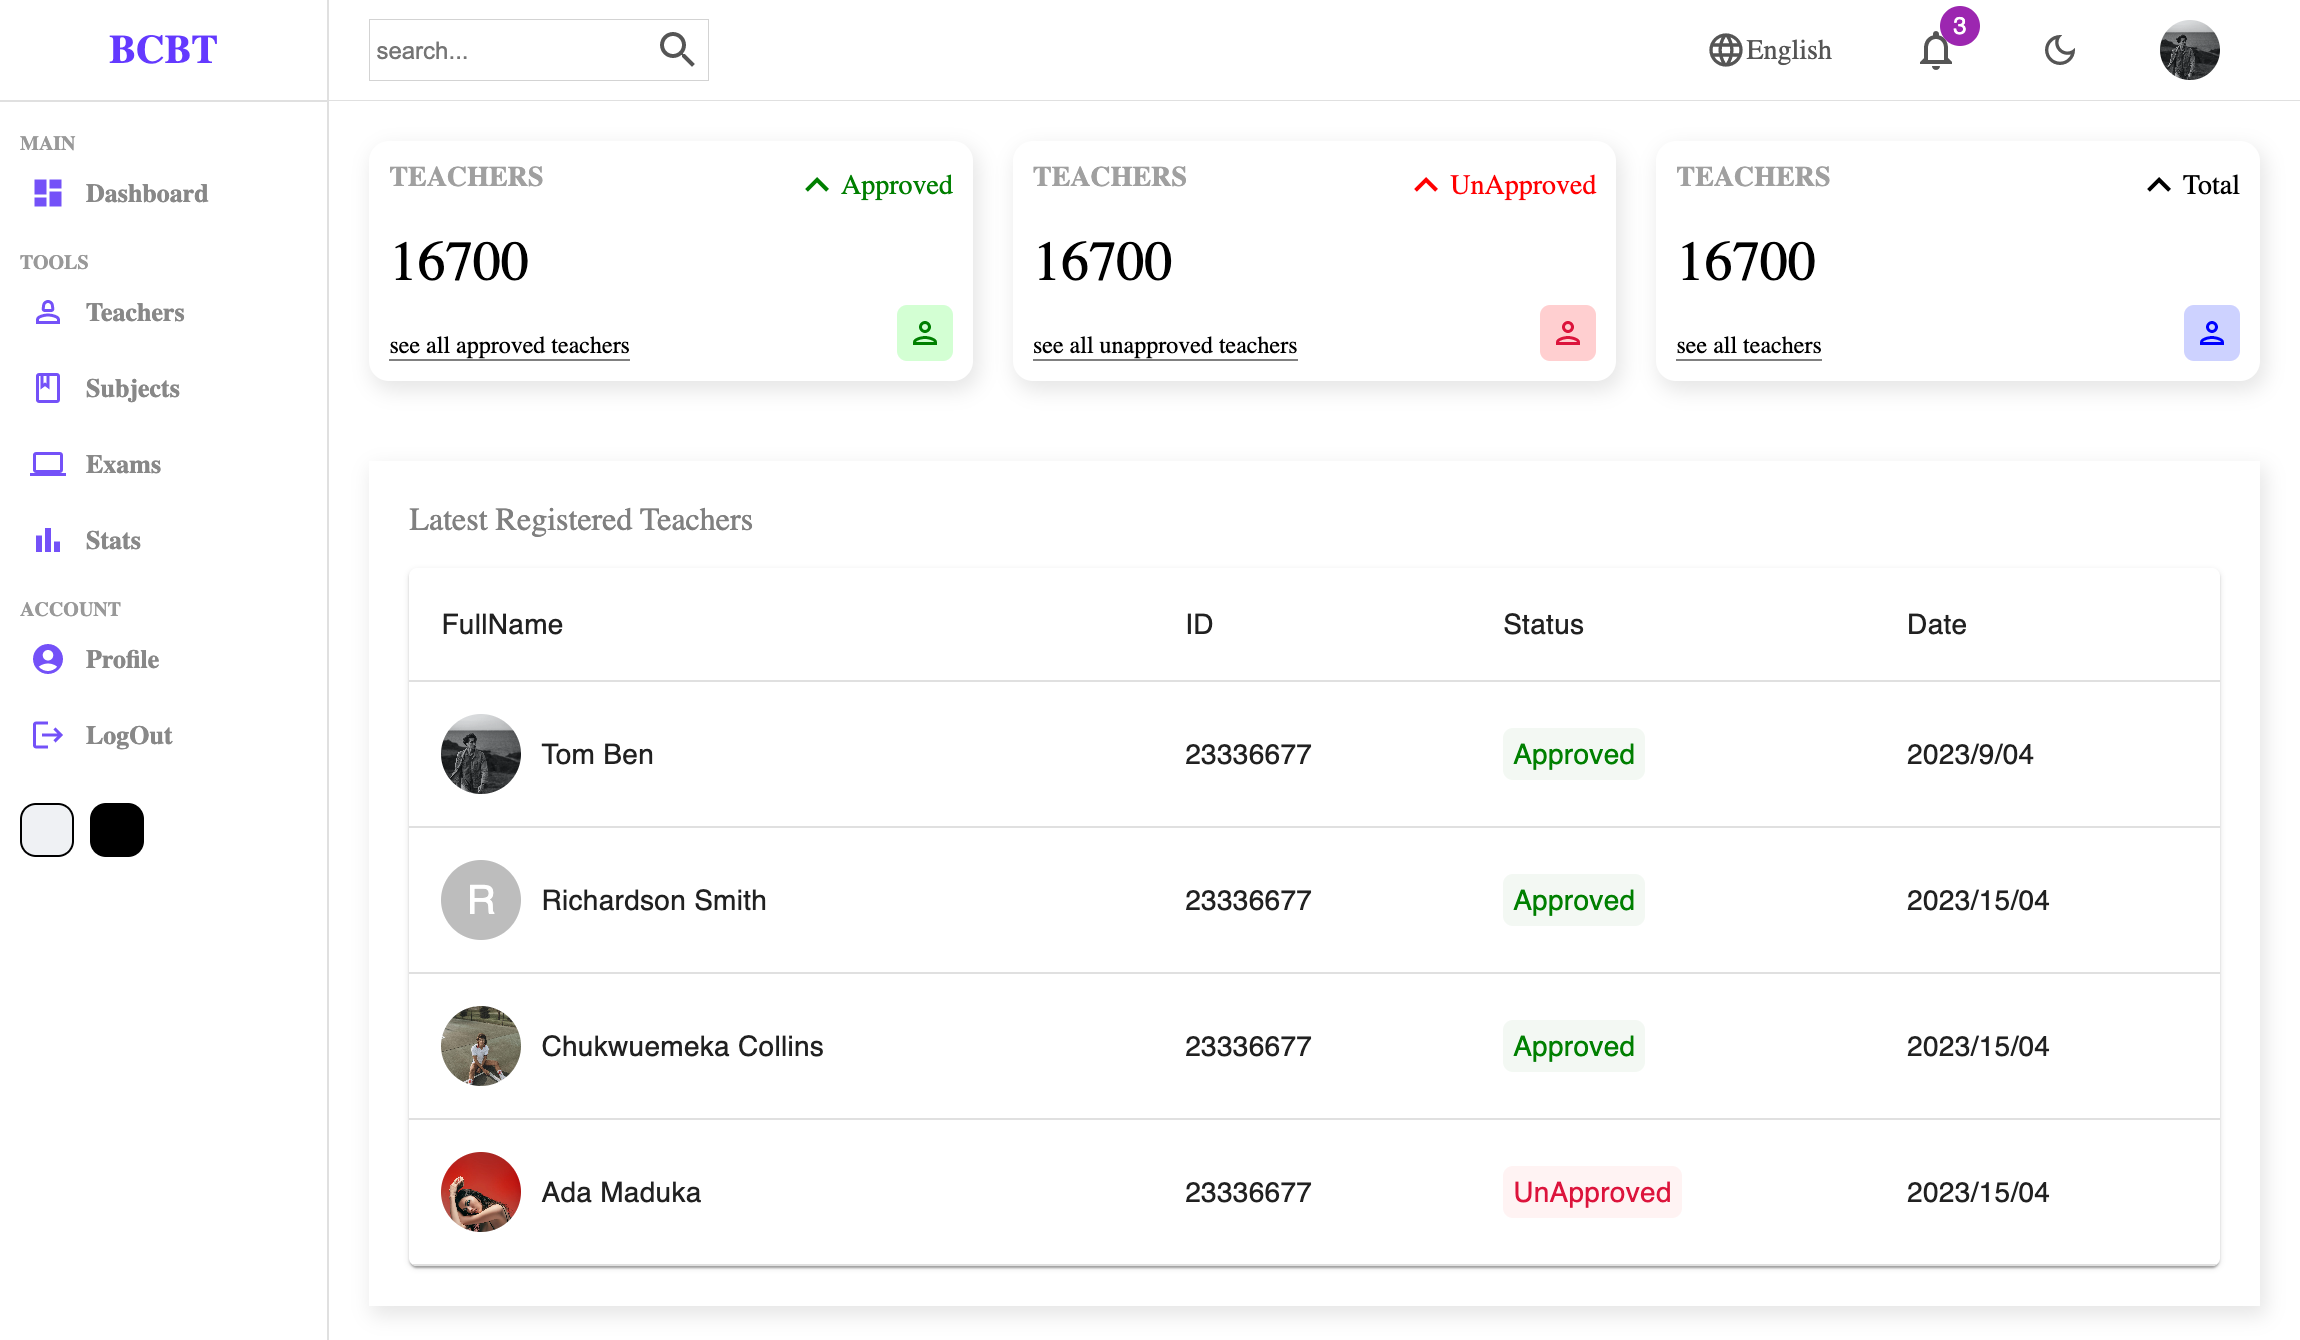Click green approved teachers person icon
The width and height of the screenshot is (2300, 1340).
click(924, 333)
